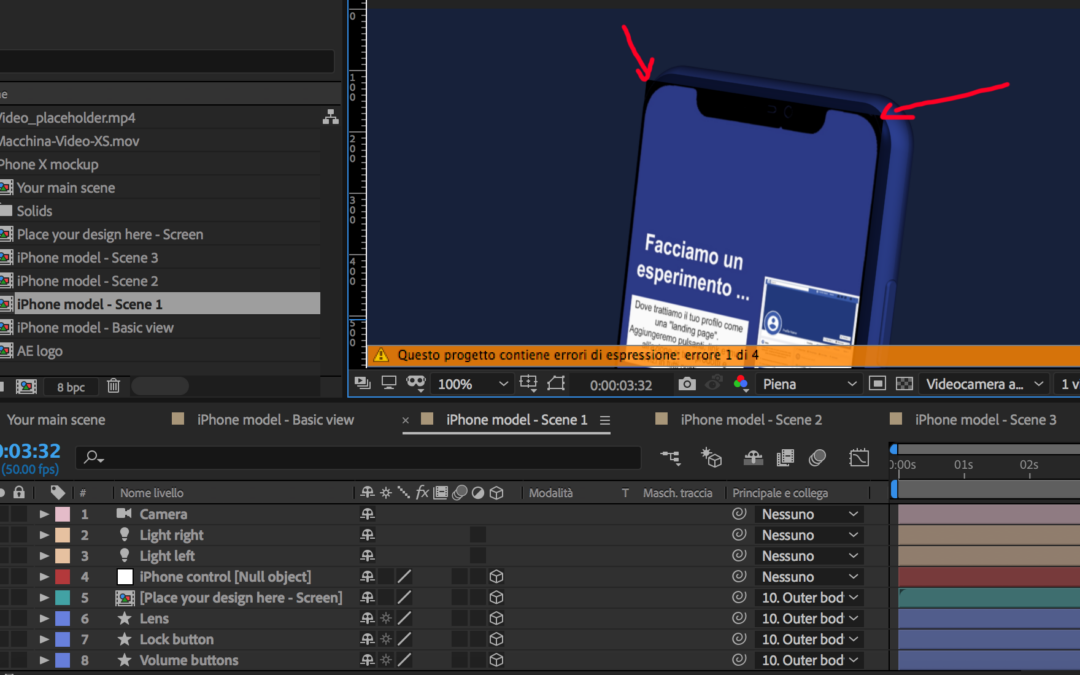1080x675 pixels.
Task: Delete selected item with trash icon
Action: (x=114, y=386)
